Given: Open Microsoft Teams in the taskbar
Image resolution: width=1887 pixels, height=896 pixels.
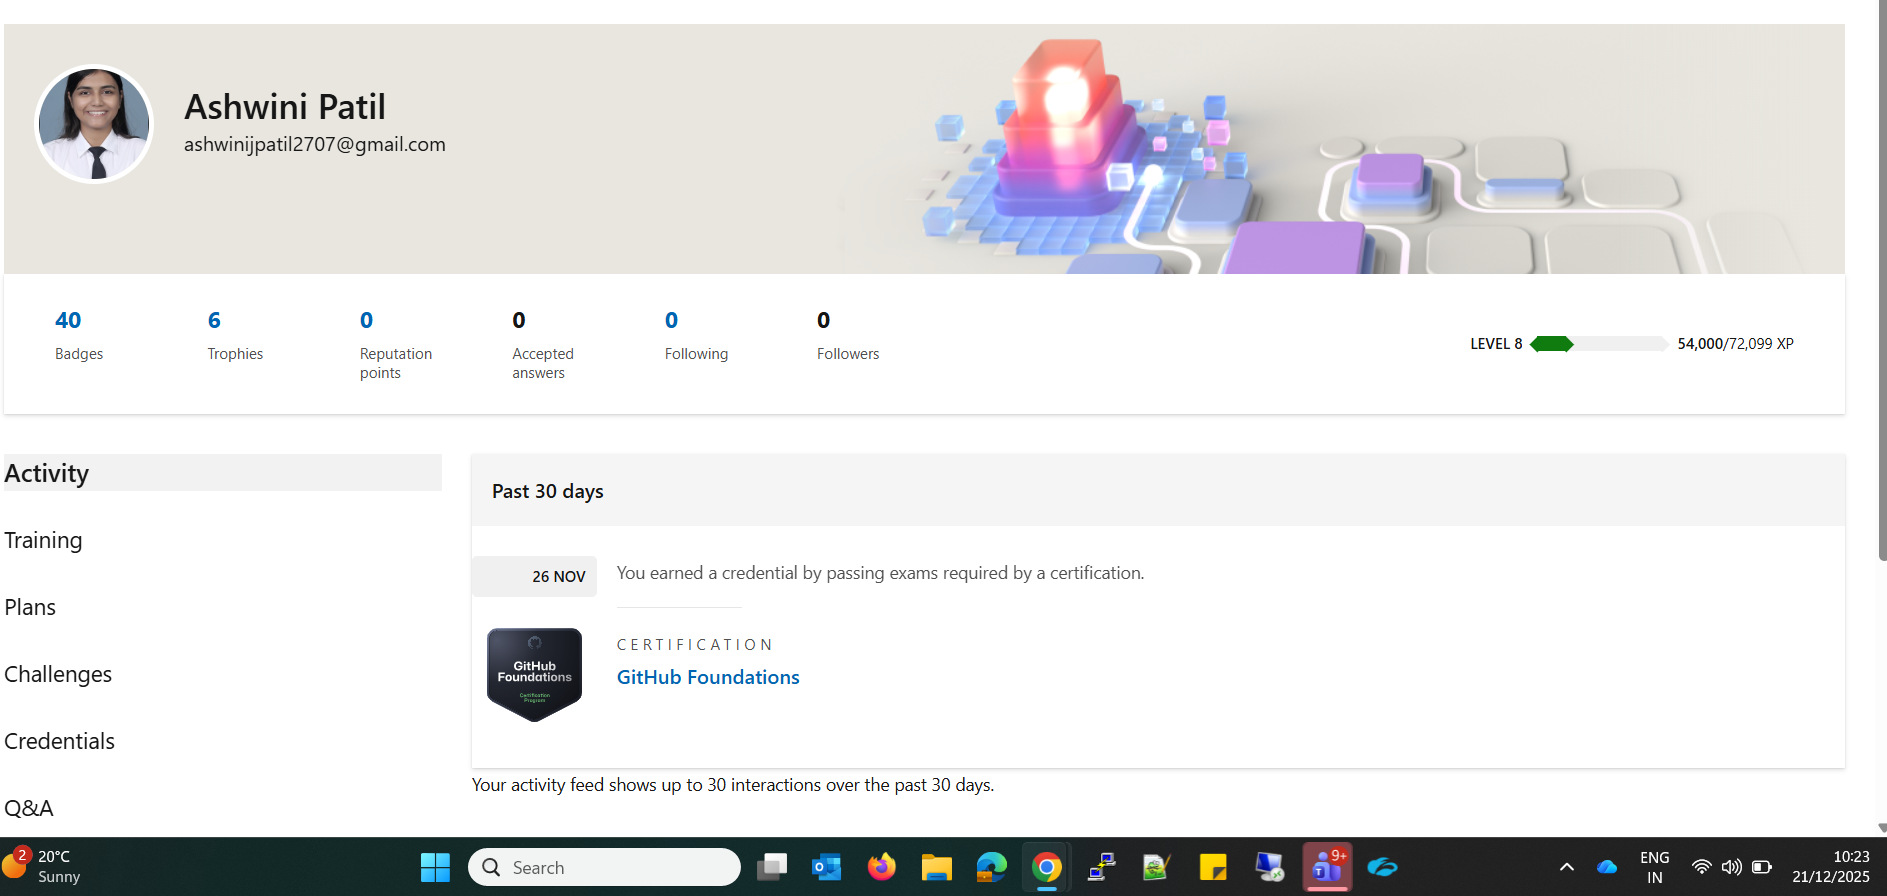Looking at the screenshot, I should (1327, 867).
